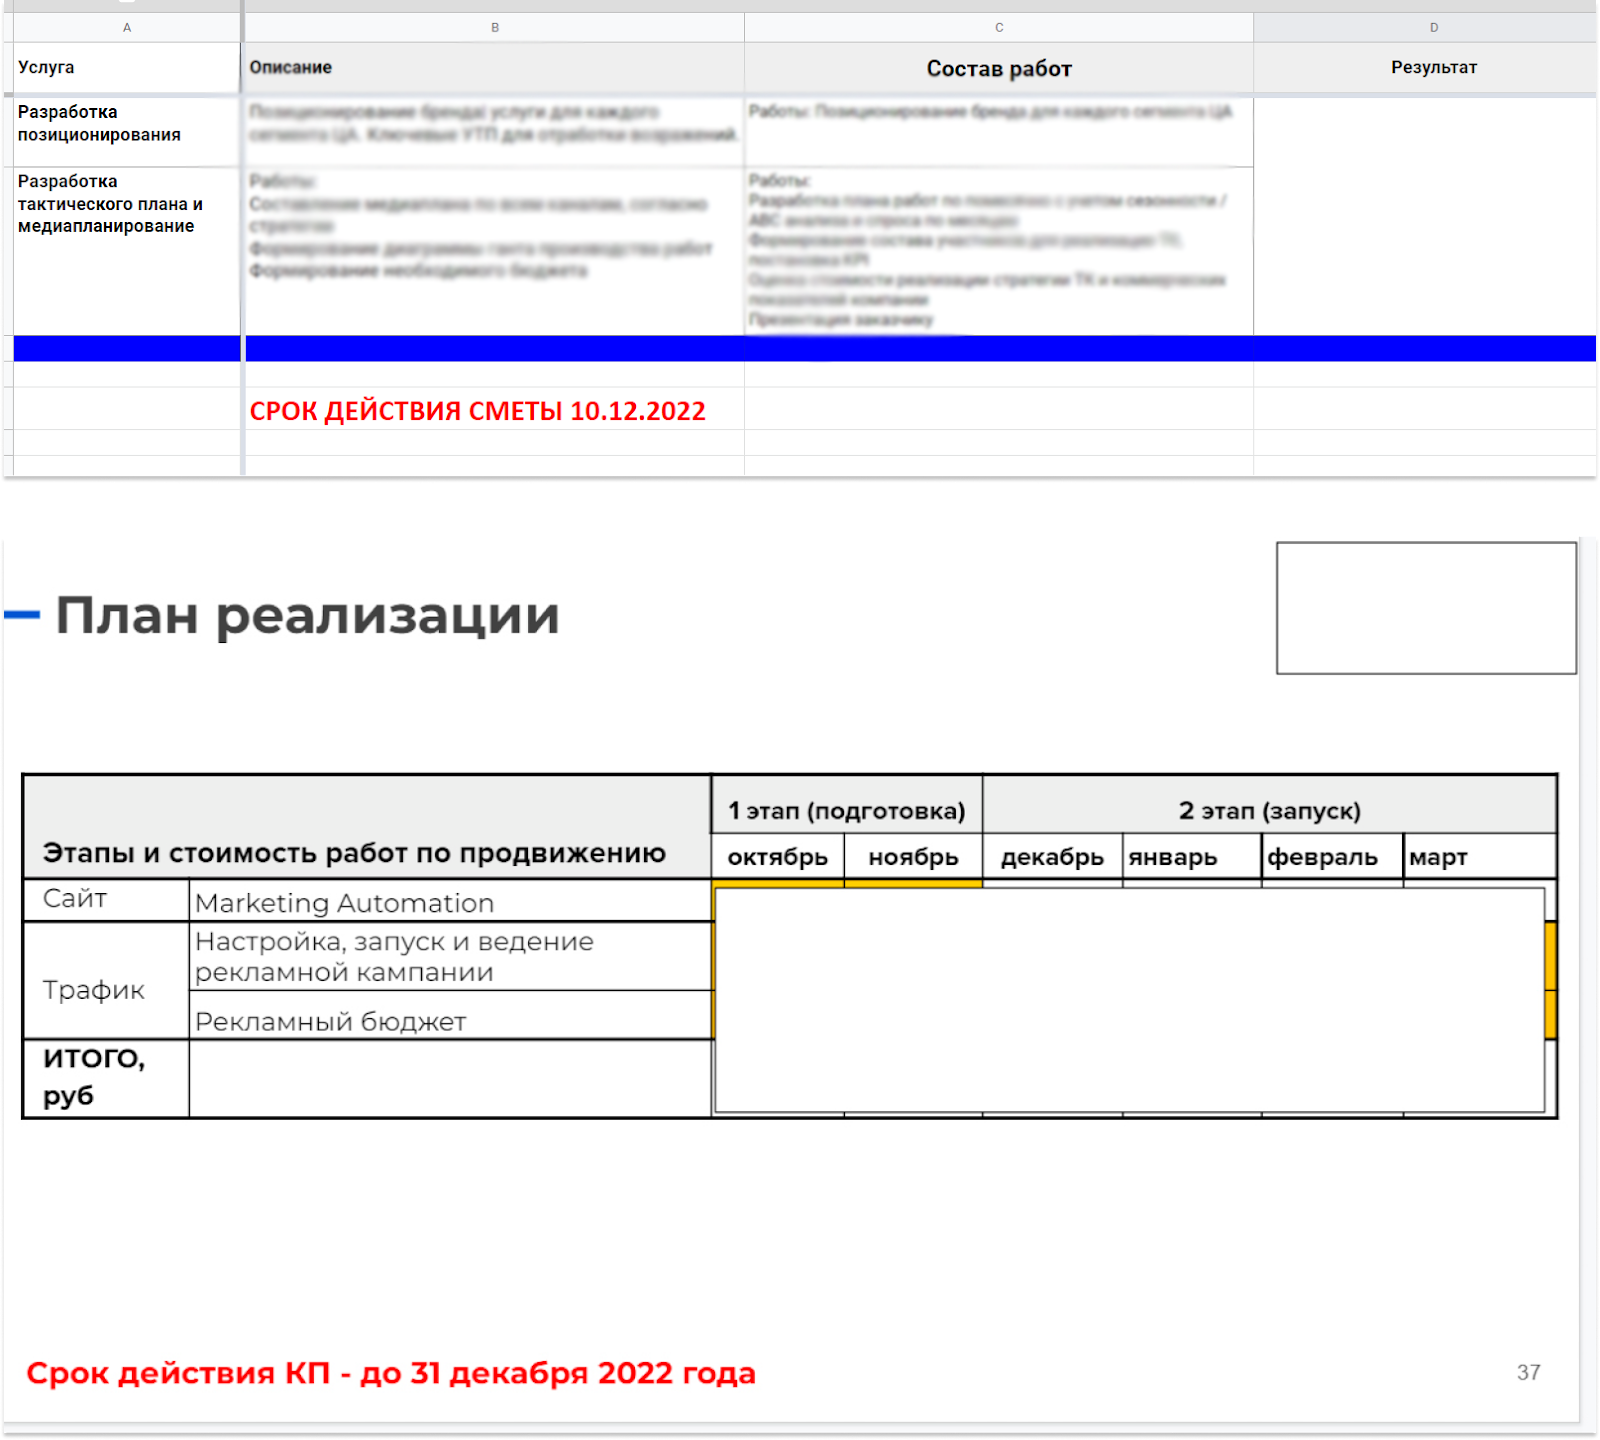This screenshot has height=1440, width=1600.
Task: Click the 1 этап (подготовка) table header
Action: pos(846,810)
